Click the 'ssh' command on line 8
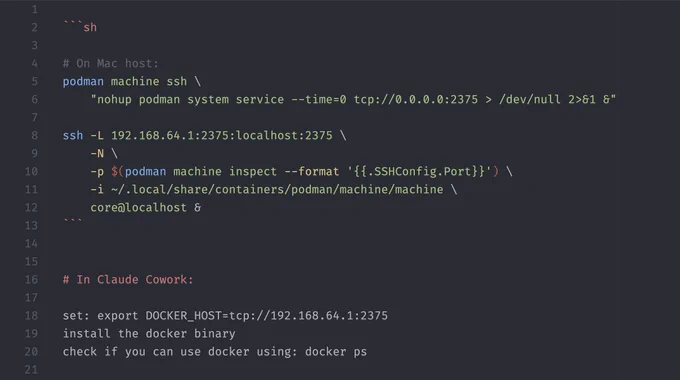The height and width of the screenshot is (380, 680). (x=73, y=135)
